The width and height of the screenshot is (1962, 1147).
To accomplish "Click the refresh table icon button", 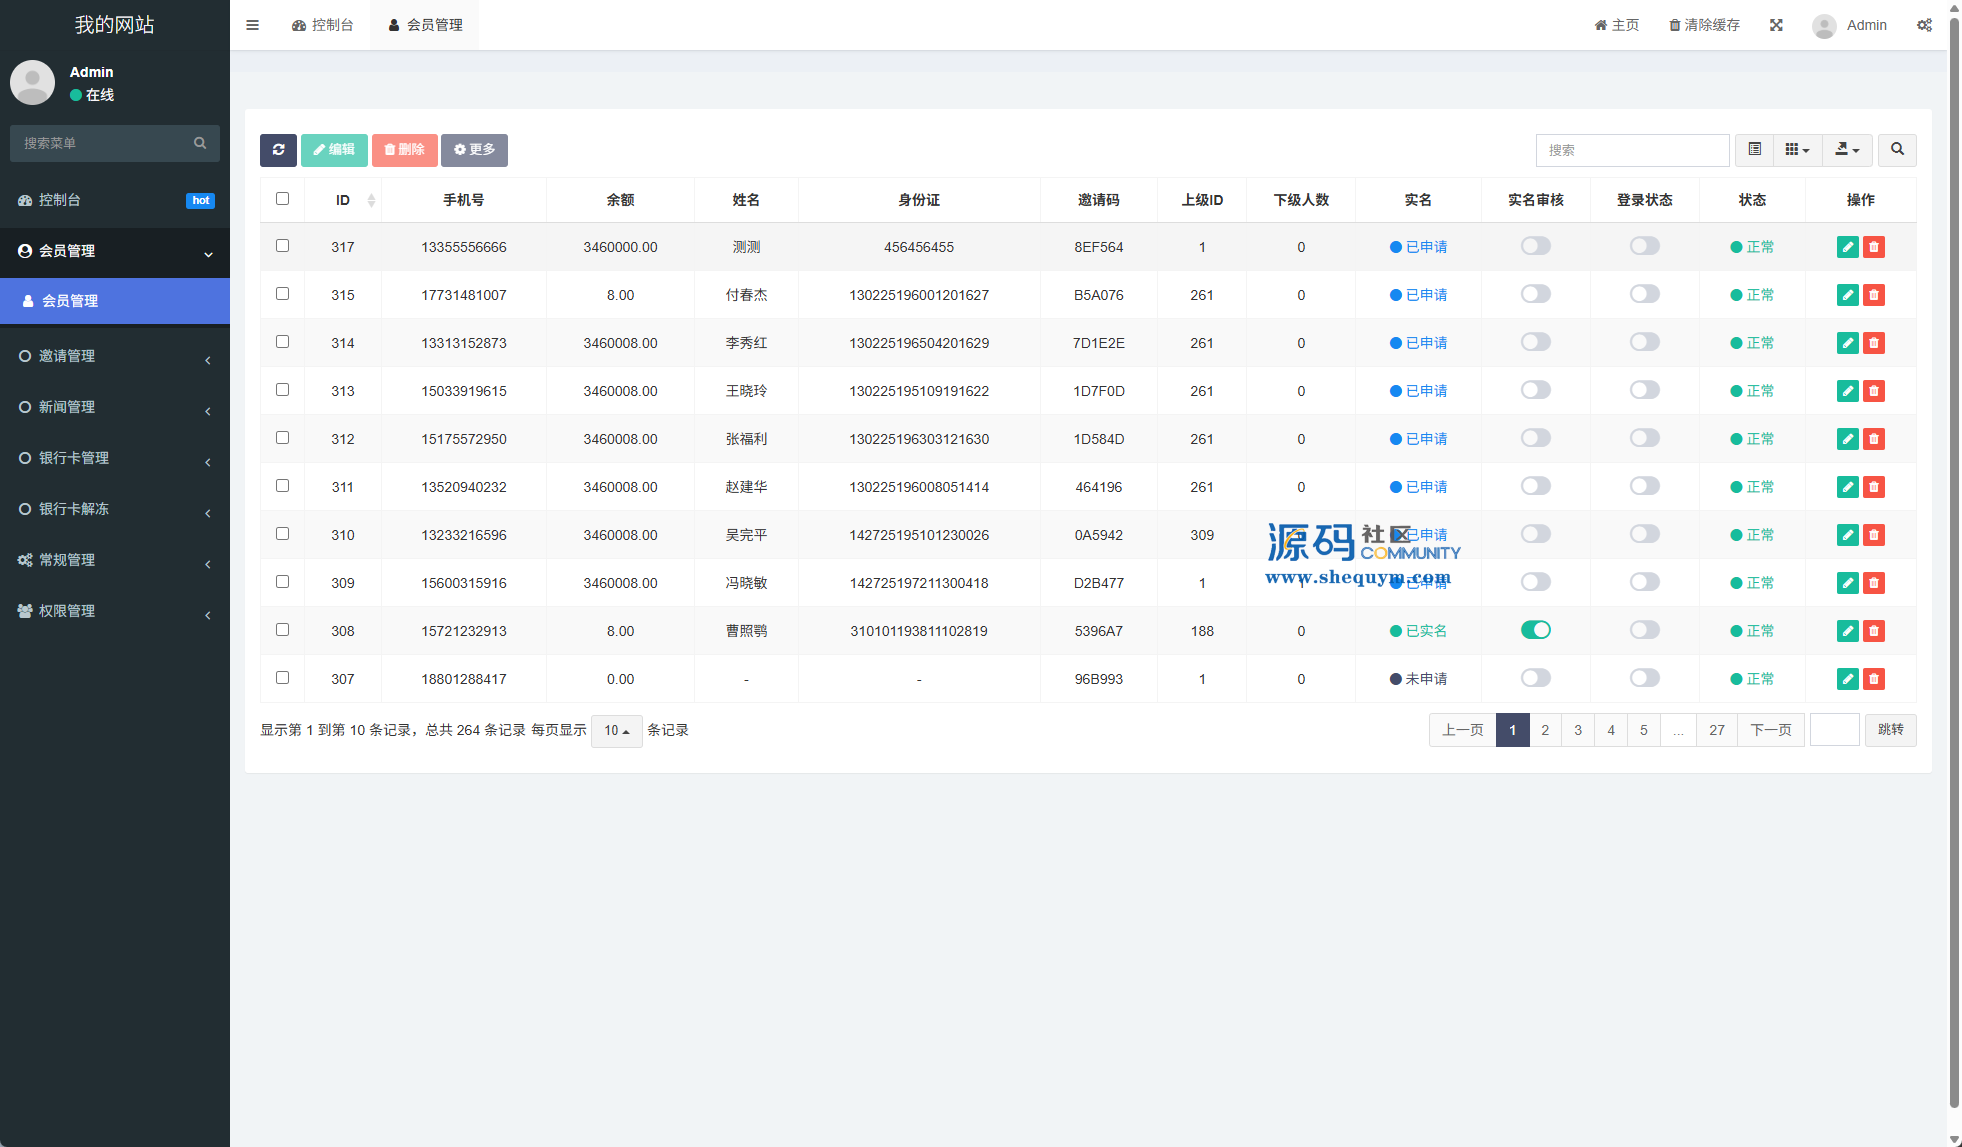I will coord(278,150).
